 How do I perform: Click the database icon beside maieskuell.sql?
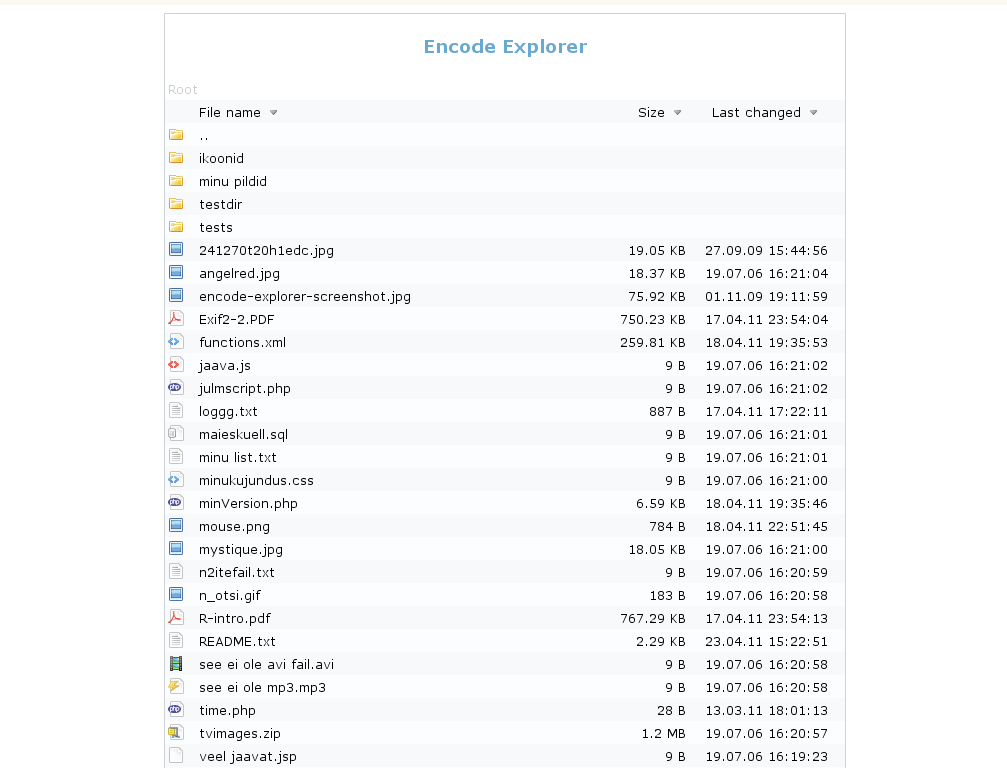(176, 434)
